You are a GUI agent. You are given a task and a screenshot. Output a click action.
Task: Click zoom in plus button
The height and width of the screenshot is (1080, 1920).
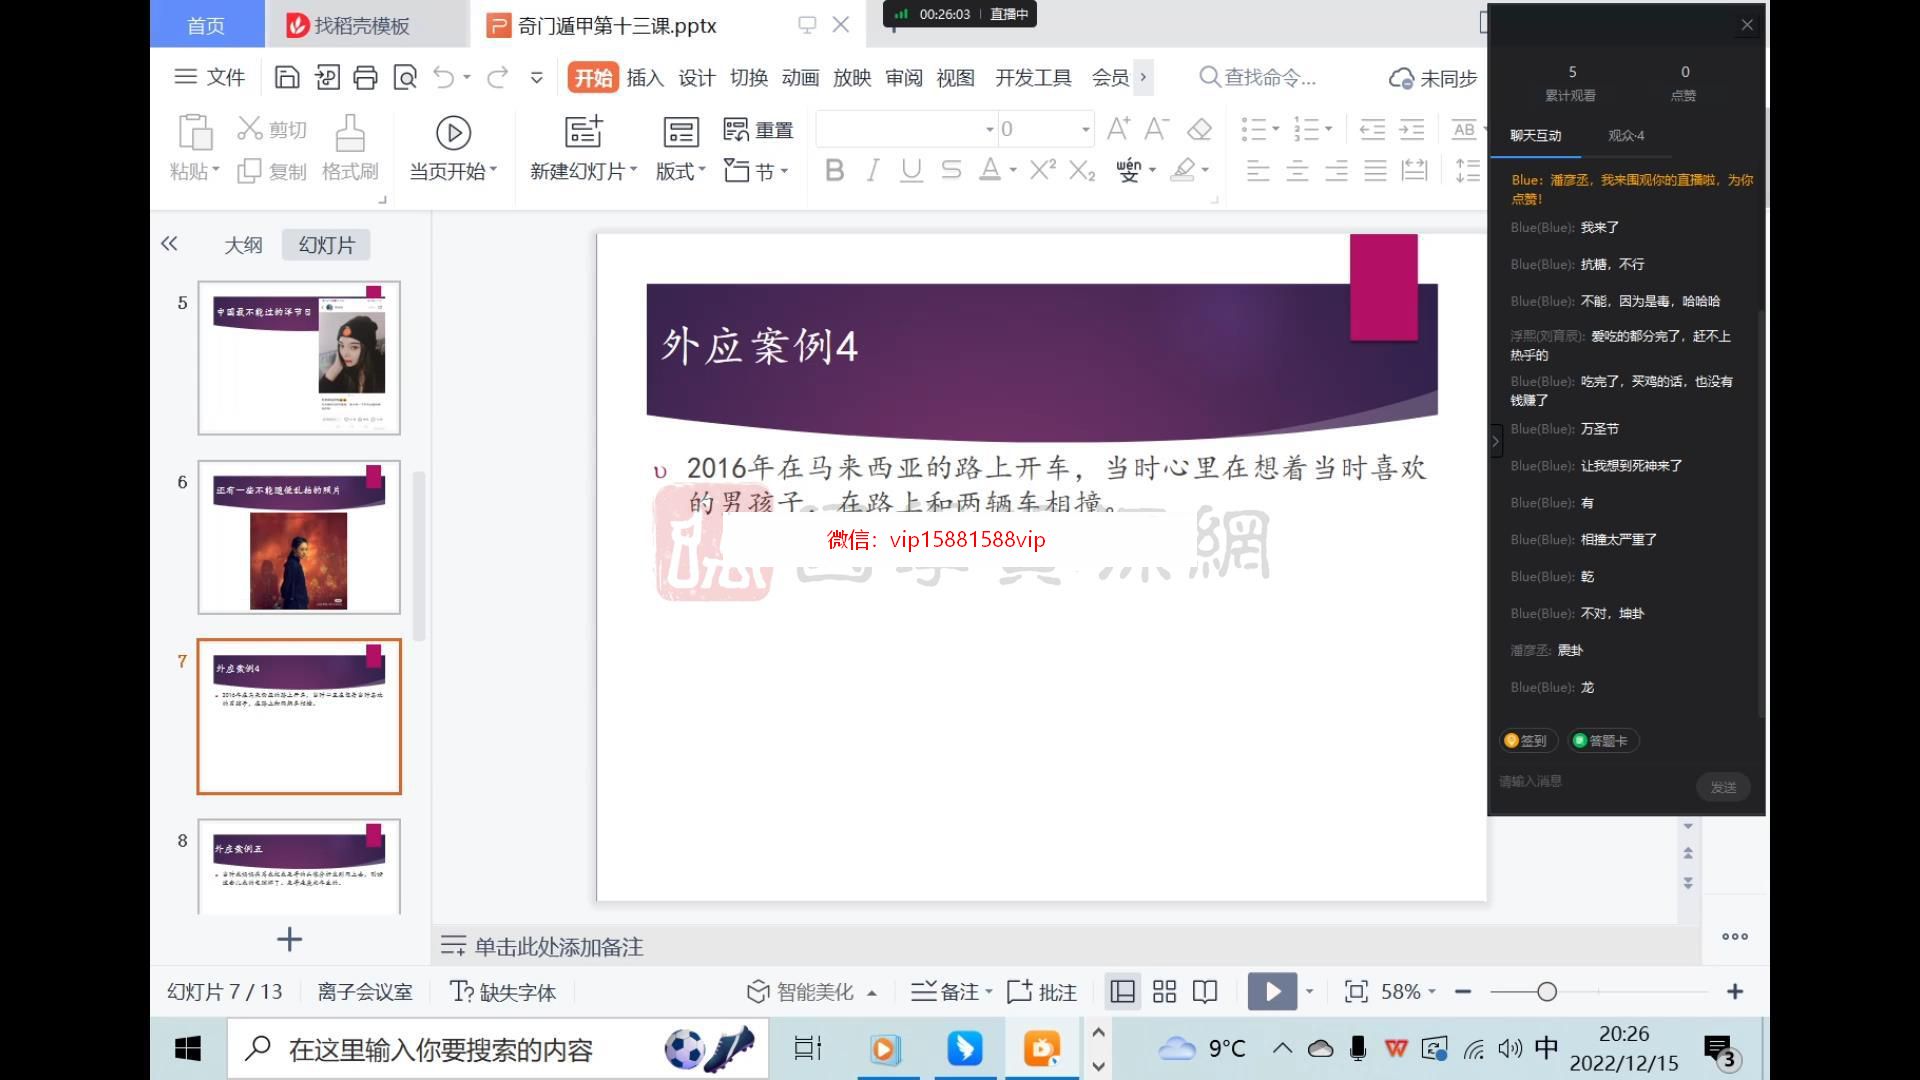coord(1735,991)
